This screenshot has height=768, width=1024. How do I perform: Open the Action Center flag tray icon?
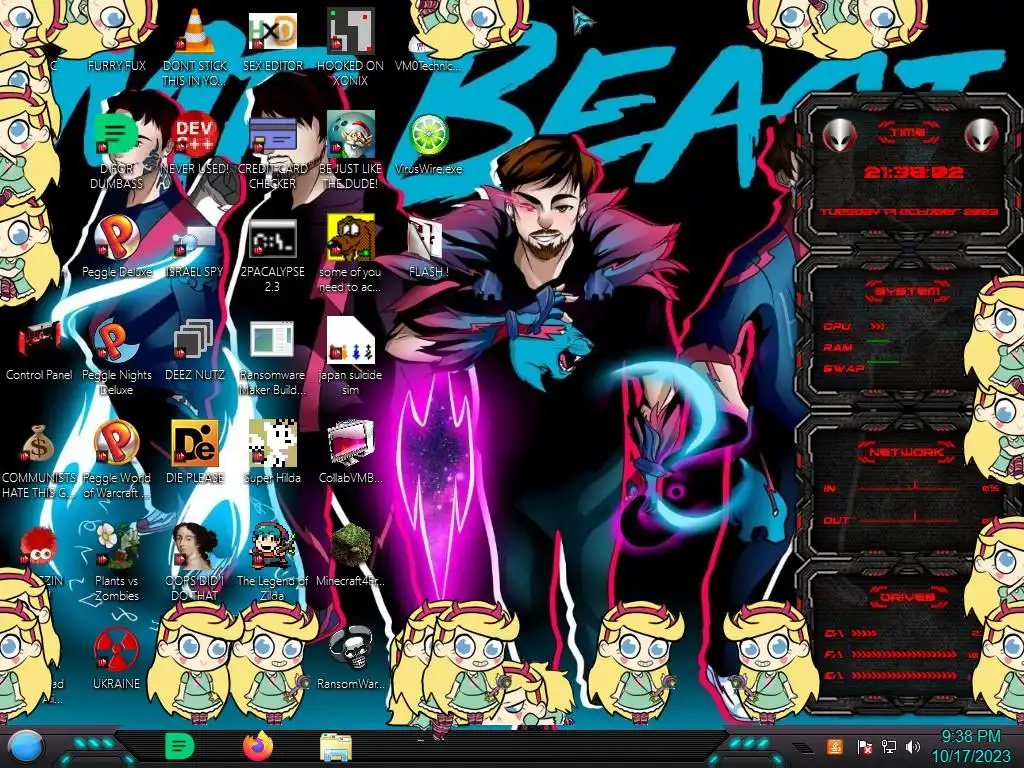pos(865,746)
